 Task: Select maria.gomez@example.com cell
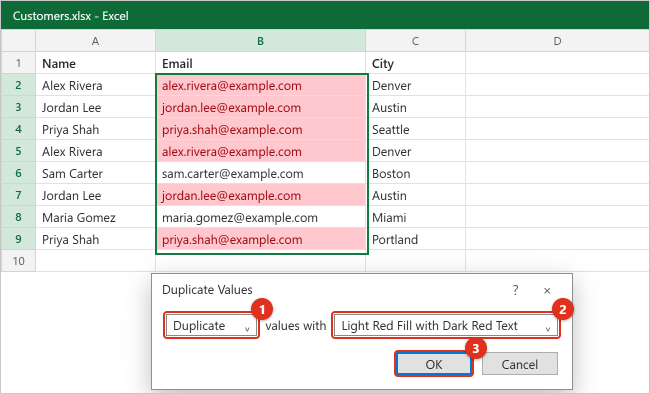(x=260, y=217)
